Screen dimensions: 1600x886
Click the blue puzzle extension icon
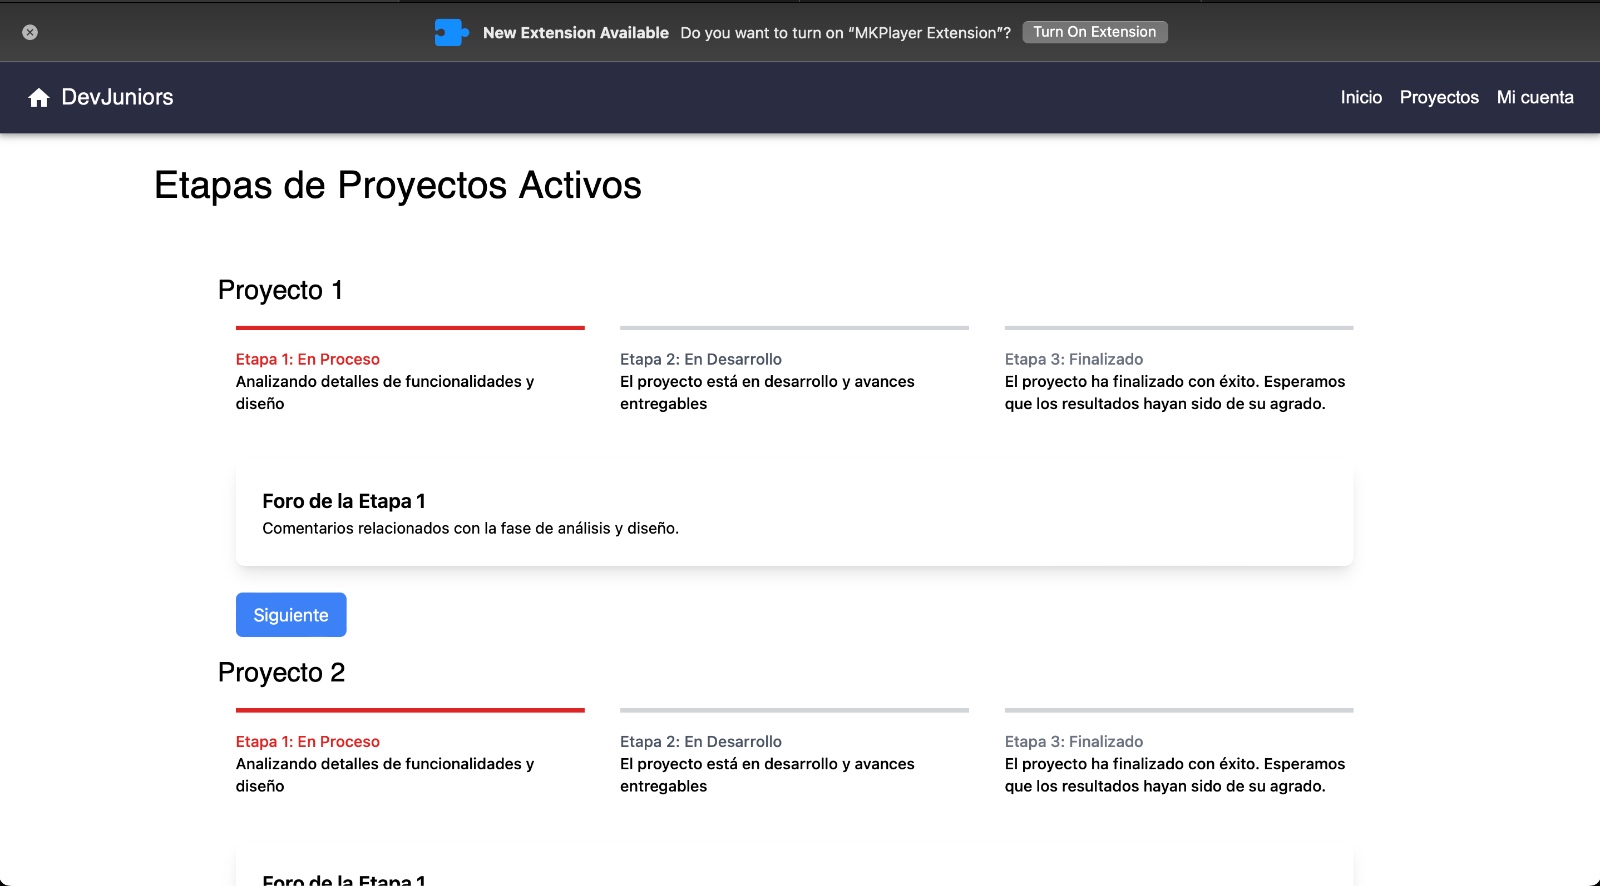pyautogui.click(x=451, y=32)
